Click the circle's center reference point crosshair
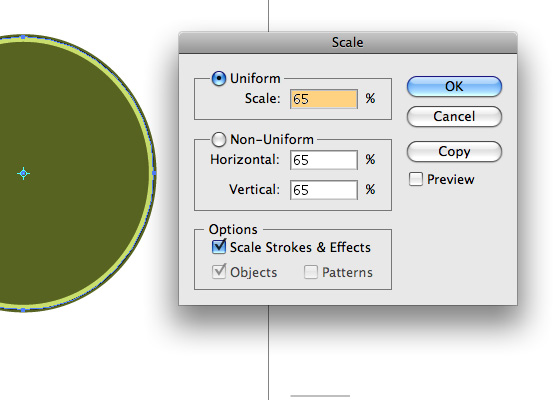The width and height of the screenshot is (560, 400). click(24, 174)
